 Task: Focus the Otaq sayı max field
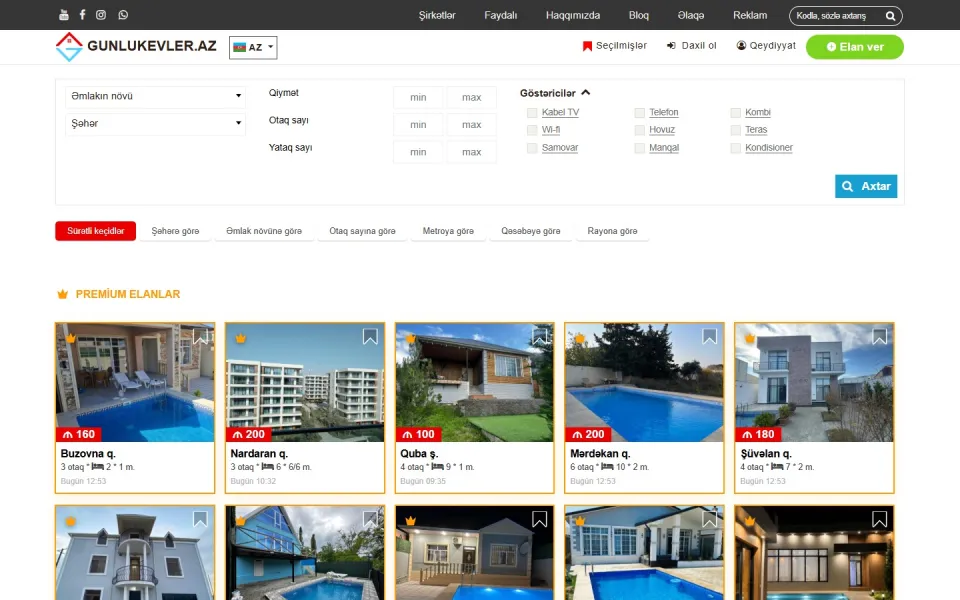coord(471,125)
